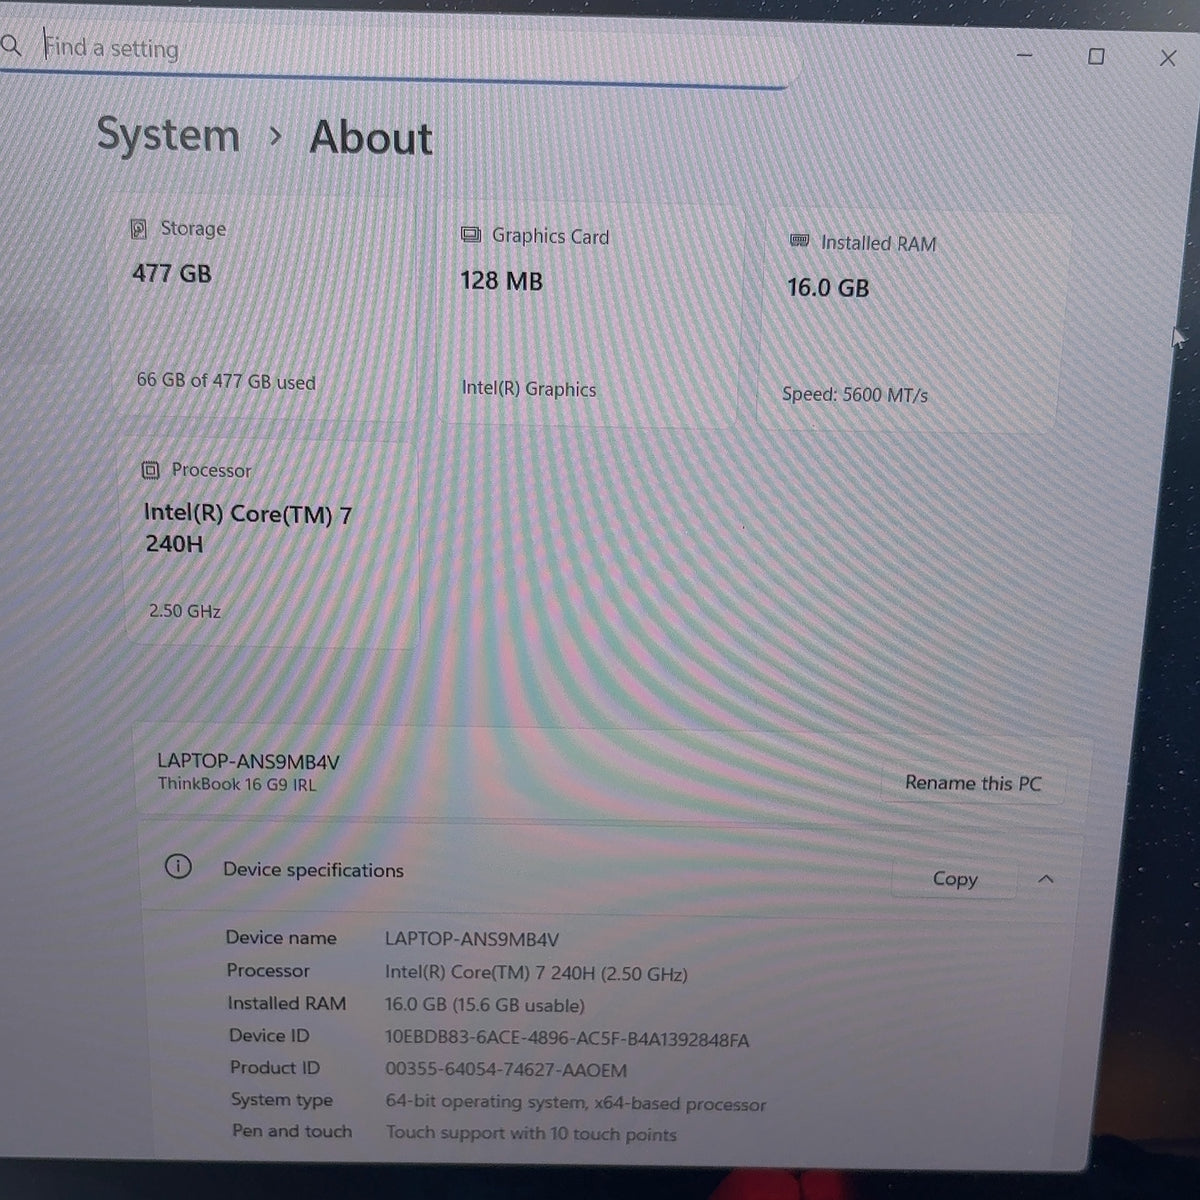The width and height of the screenshot is (1200, 1200).
Task: Click the Graphics Card monitor icon
Action: coord(470,235)
